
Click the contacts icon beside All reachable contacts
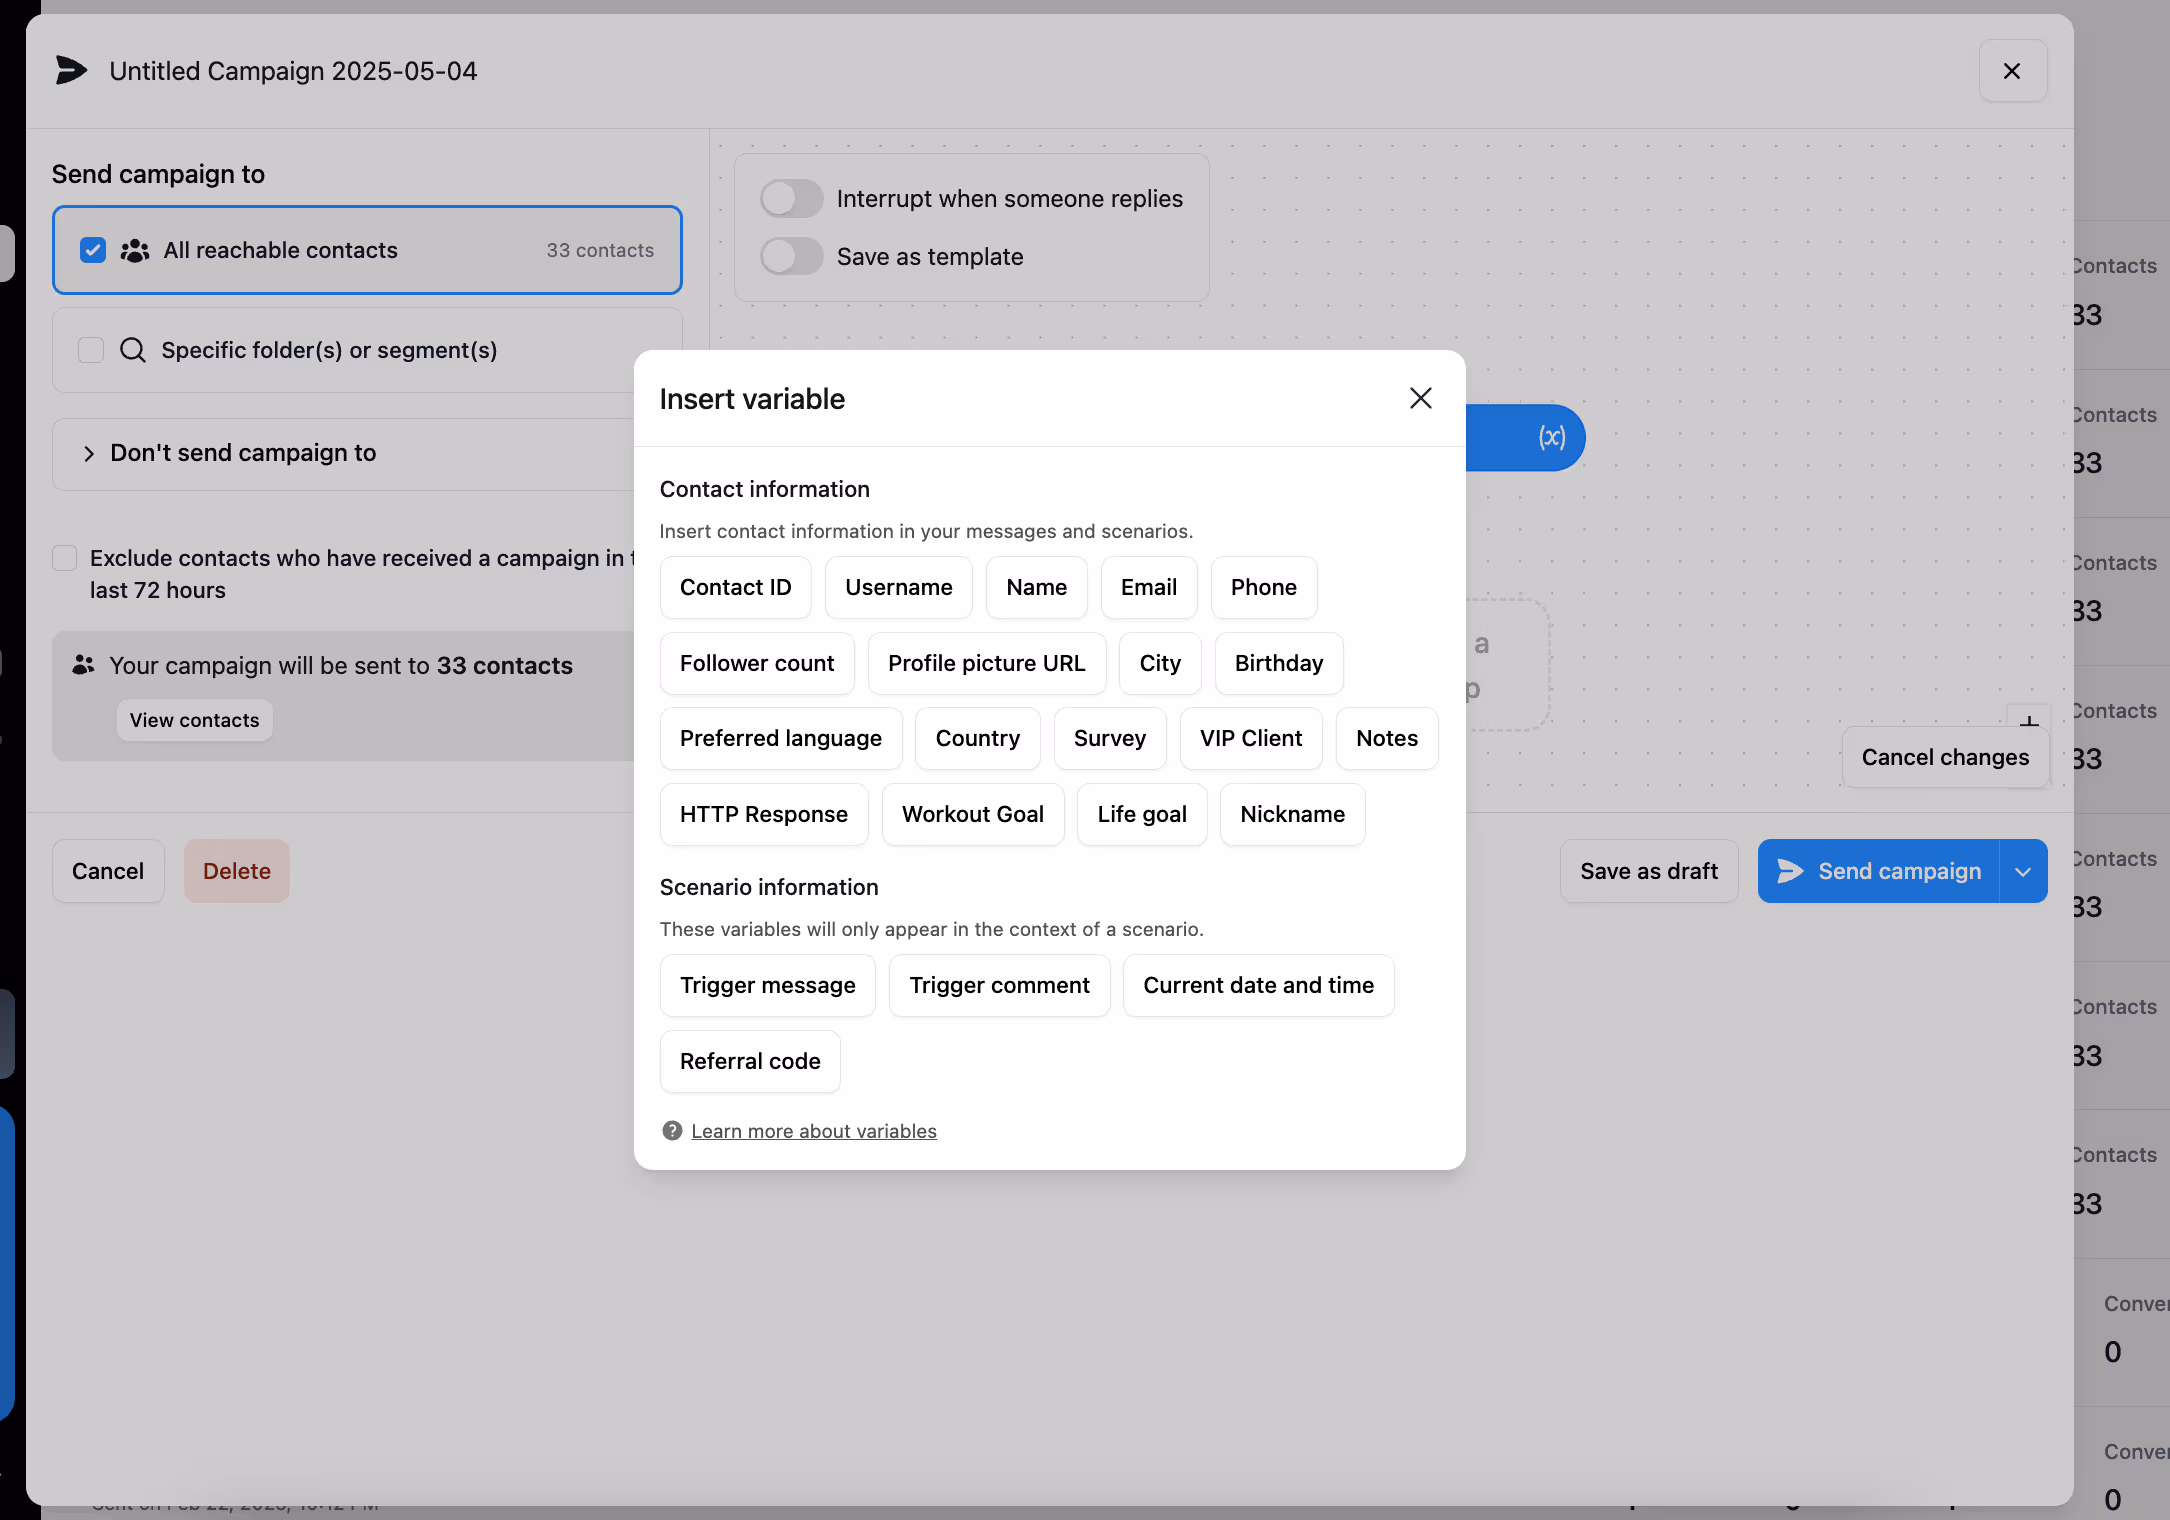pos(134,251)
